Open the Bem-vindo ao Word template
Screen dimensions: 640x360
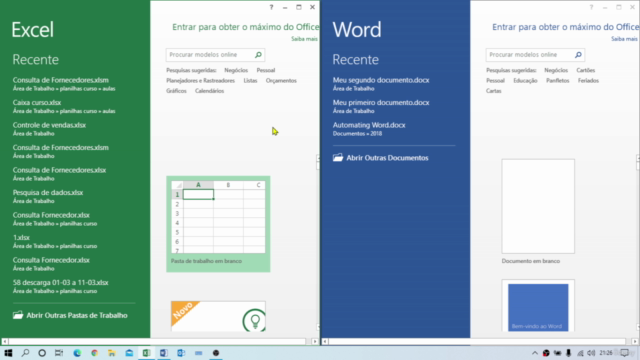coord(538,306)
